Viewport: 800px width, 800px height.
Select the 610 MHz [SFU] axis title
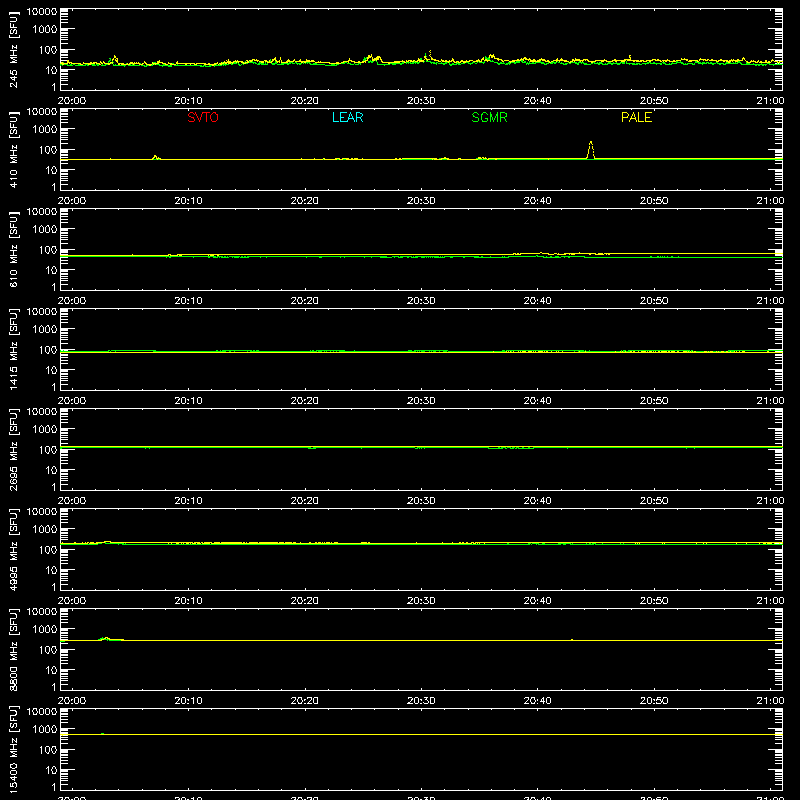click(x=14, y=249)
